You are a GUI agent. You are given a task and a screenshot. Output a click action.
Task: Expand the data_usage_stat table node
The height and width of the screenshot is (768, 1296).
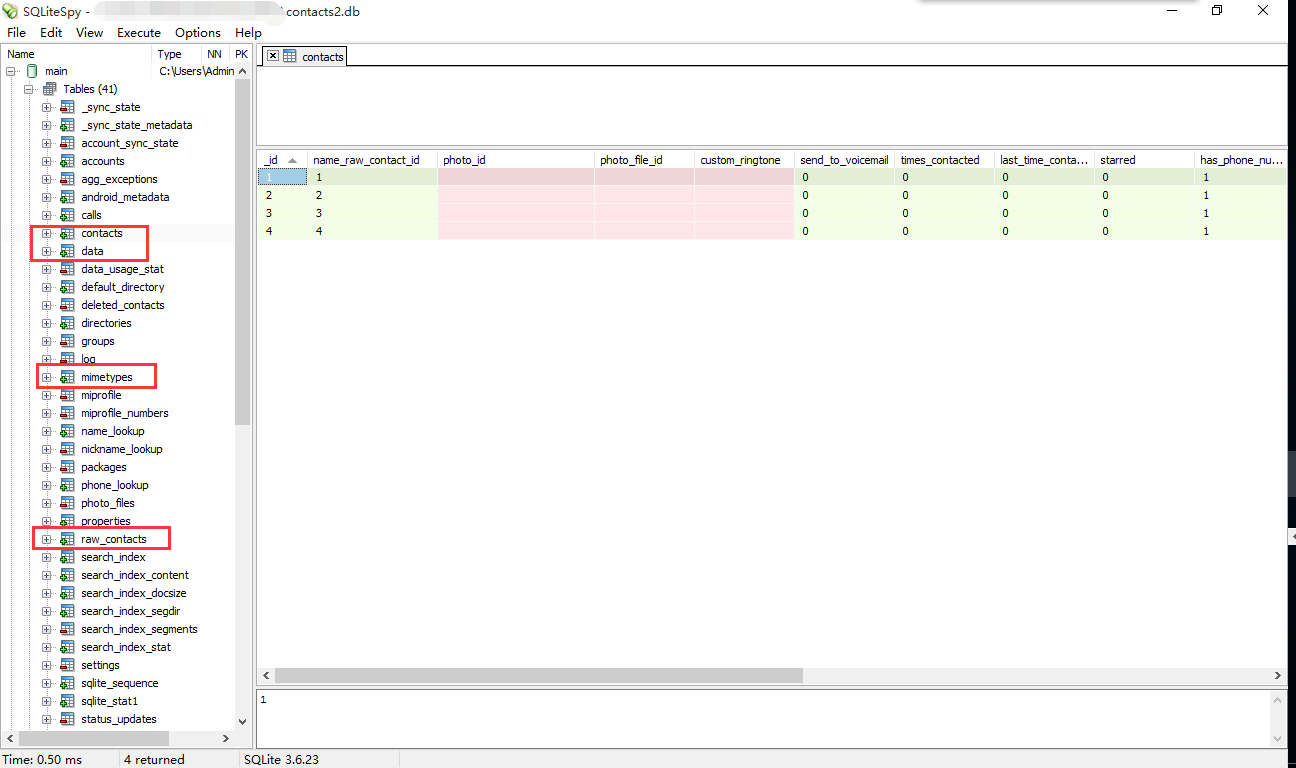(x=46, y=269)
